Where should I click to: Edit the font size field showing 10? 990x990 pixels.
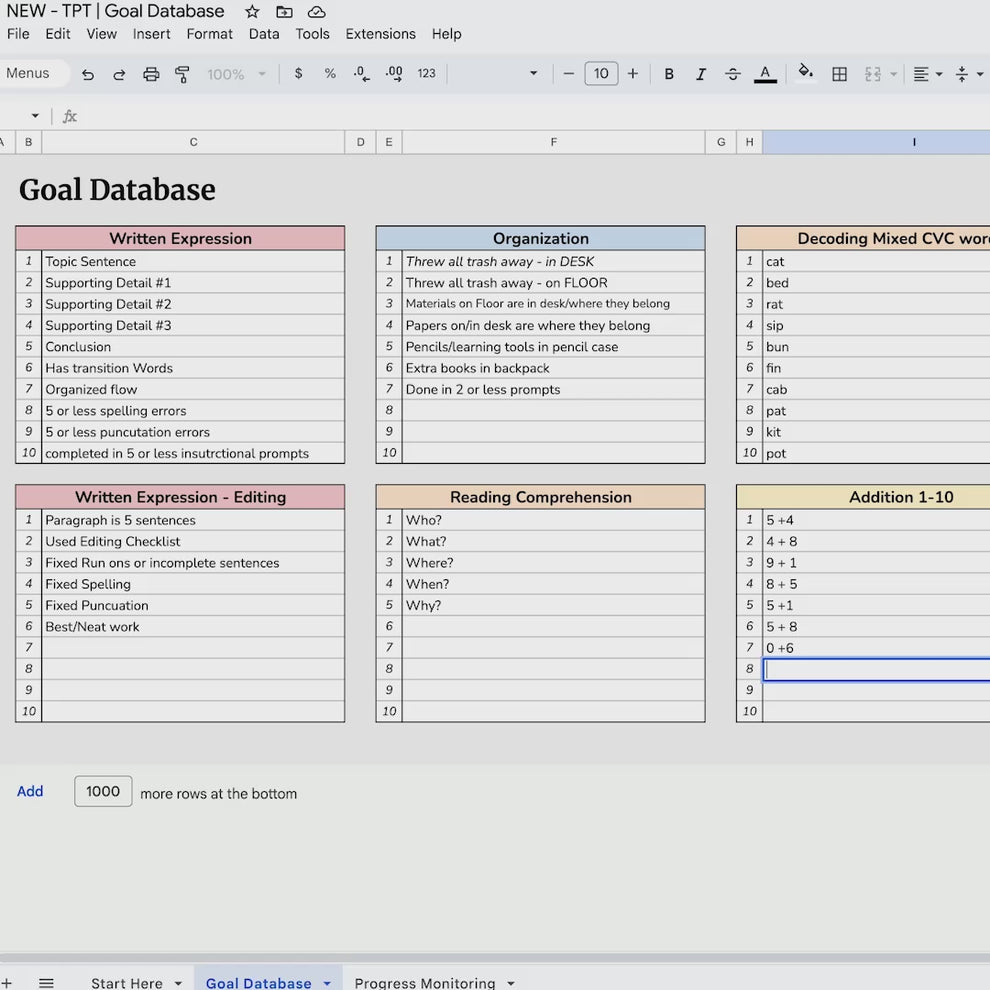[601, 74]
